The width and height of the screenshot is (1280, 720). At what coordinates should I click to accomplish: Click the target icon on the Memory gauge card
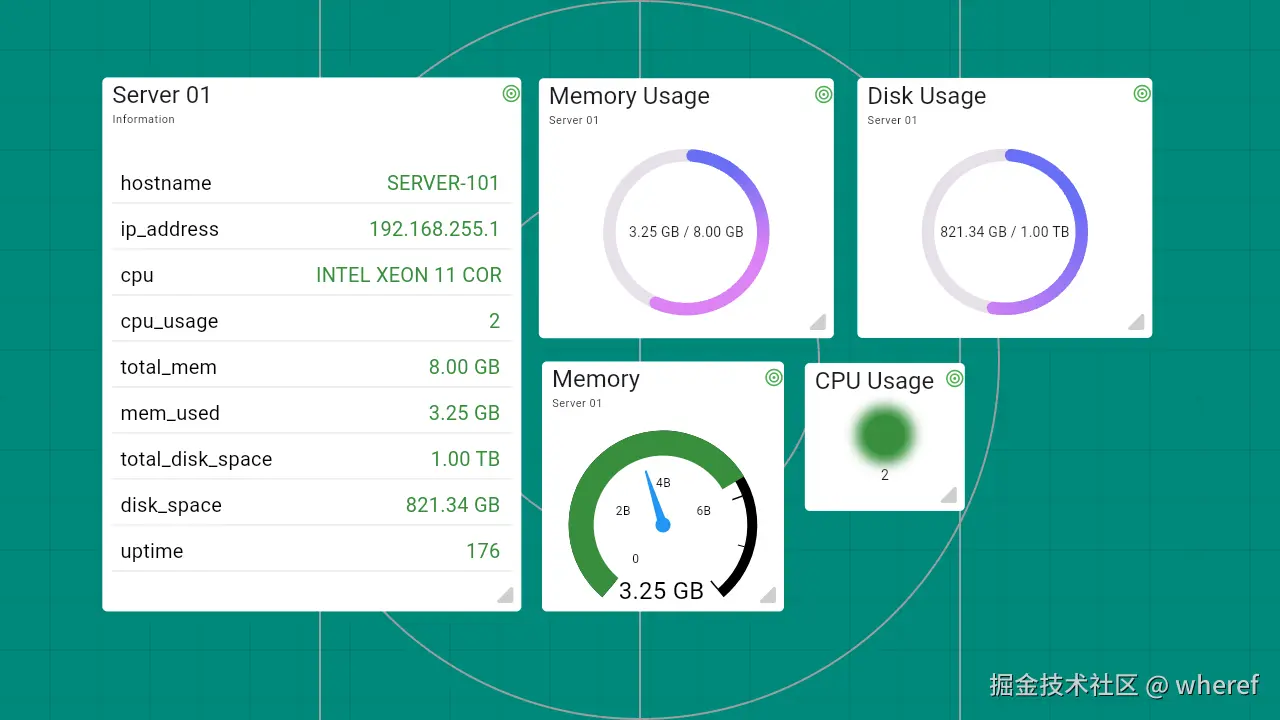772,377
